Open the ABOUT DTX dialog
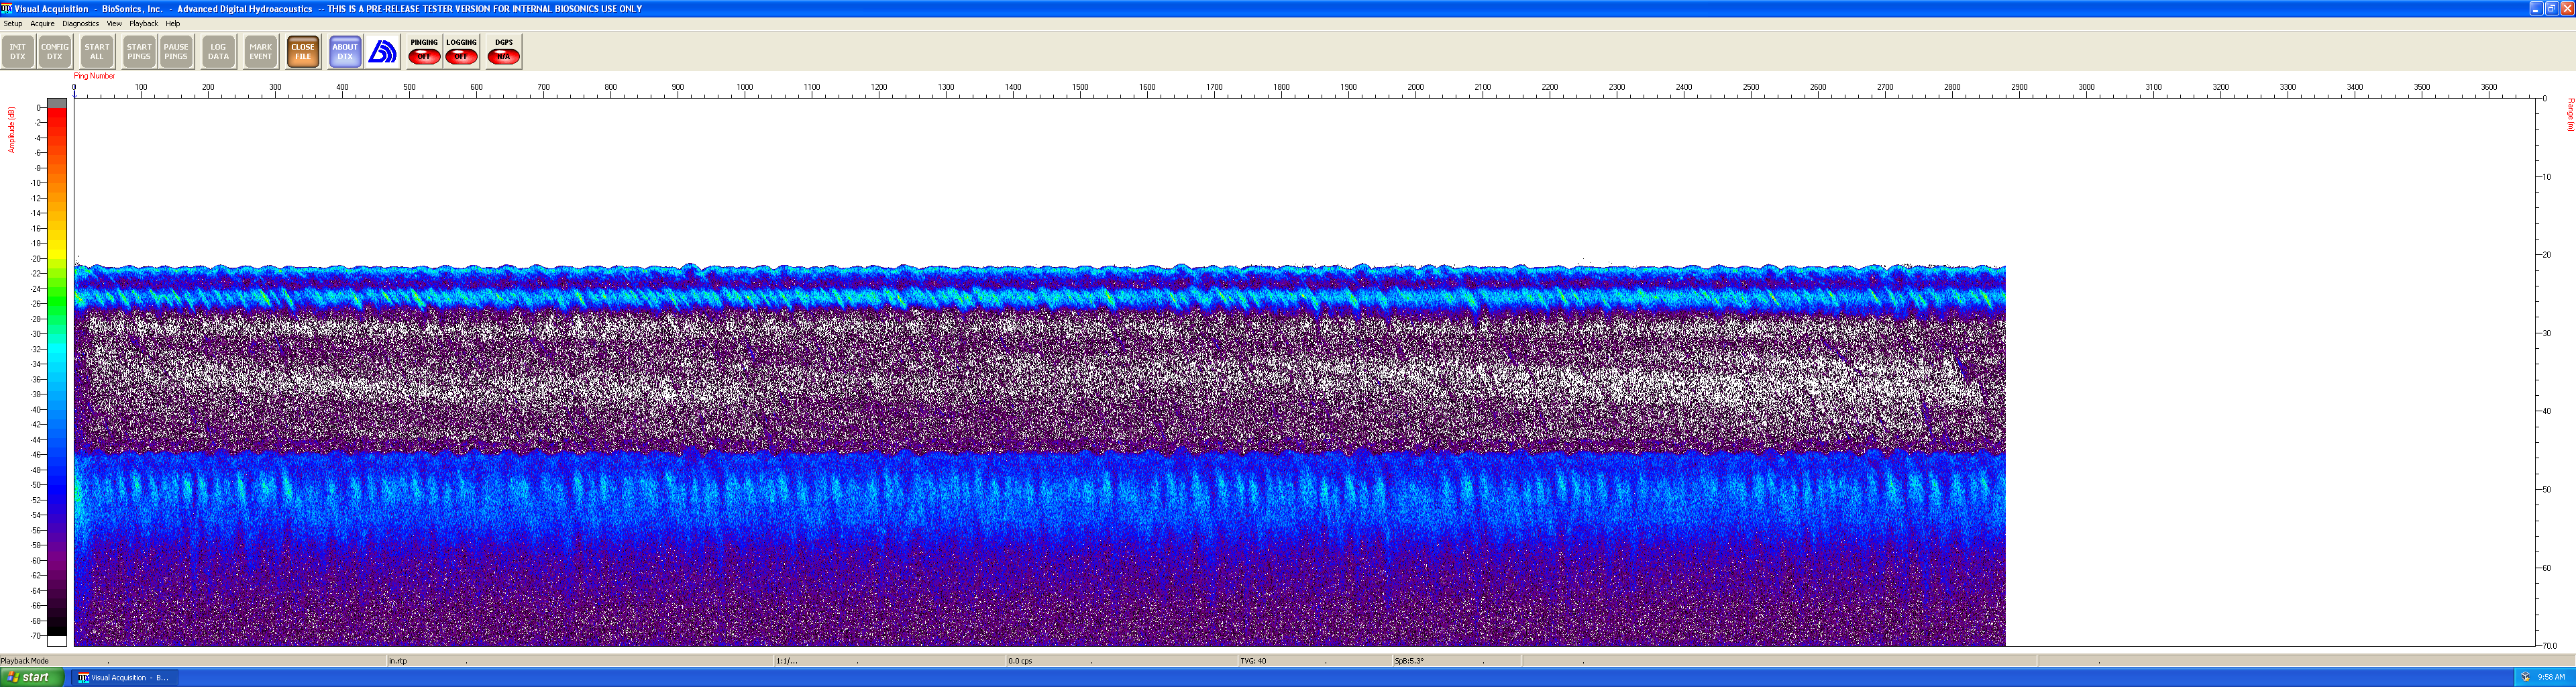The height and width of the screenshot is (687, 2576). [x=345, y=52]
